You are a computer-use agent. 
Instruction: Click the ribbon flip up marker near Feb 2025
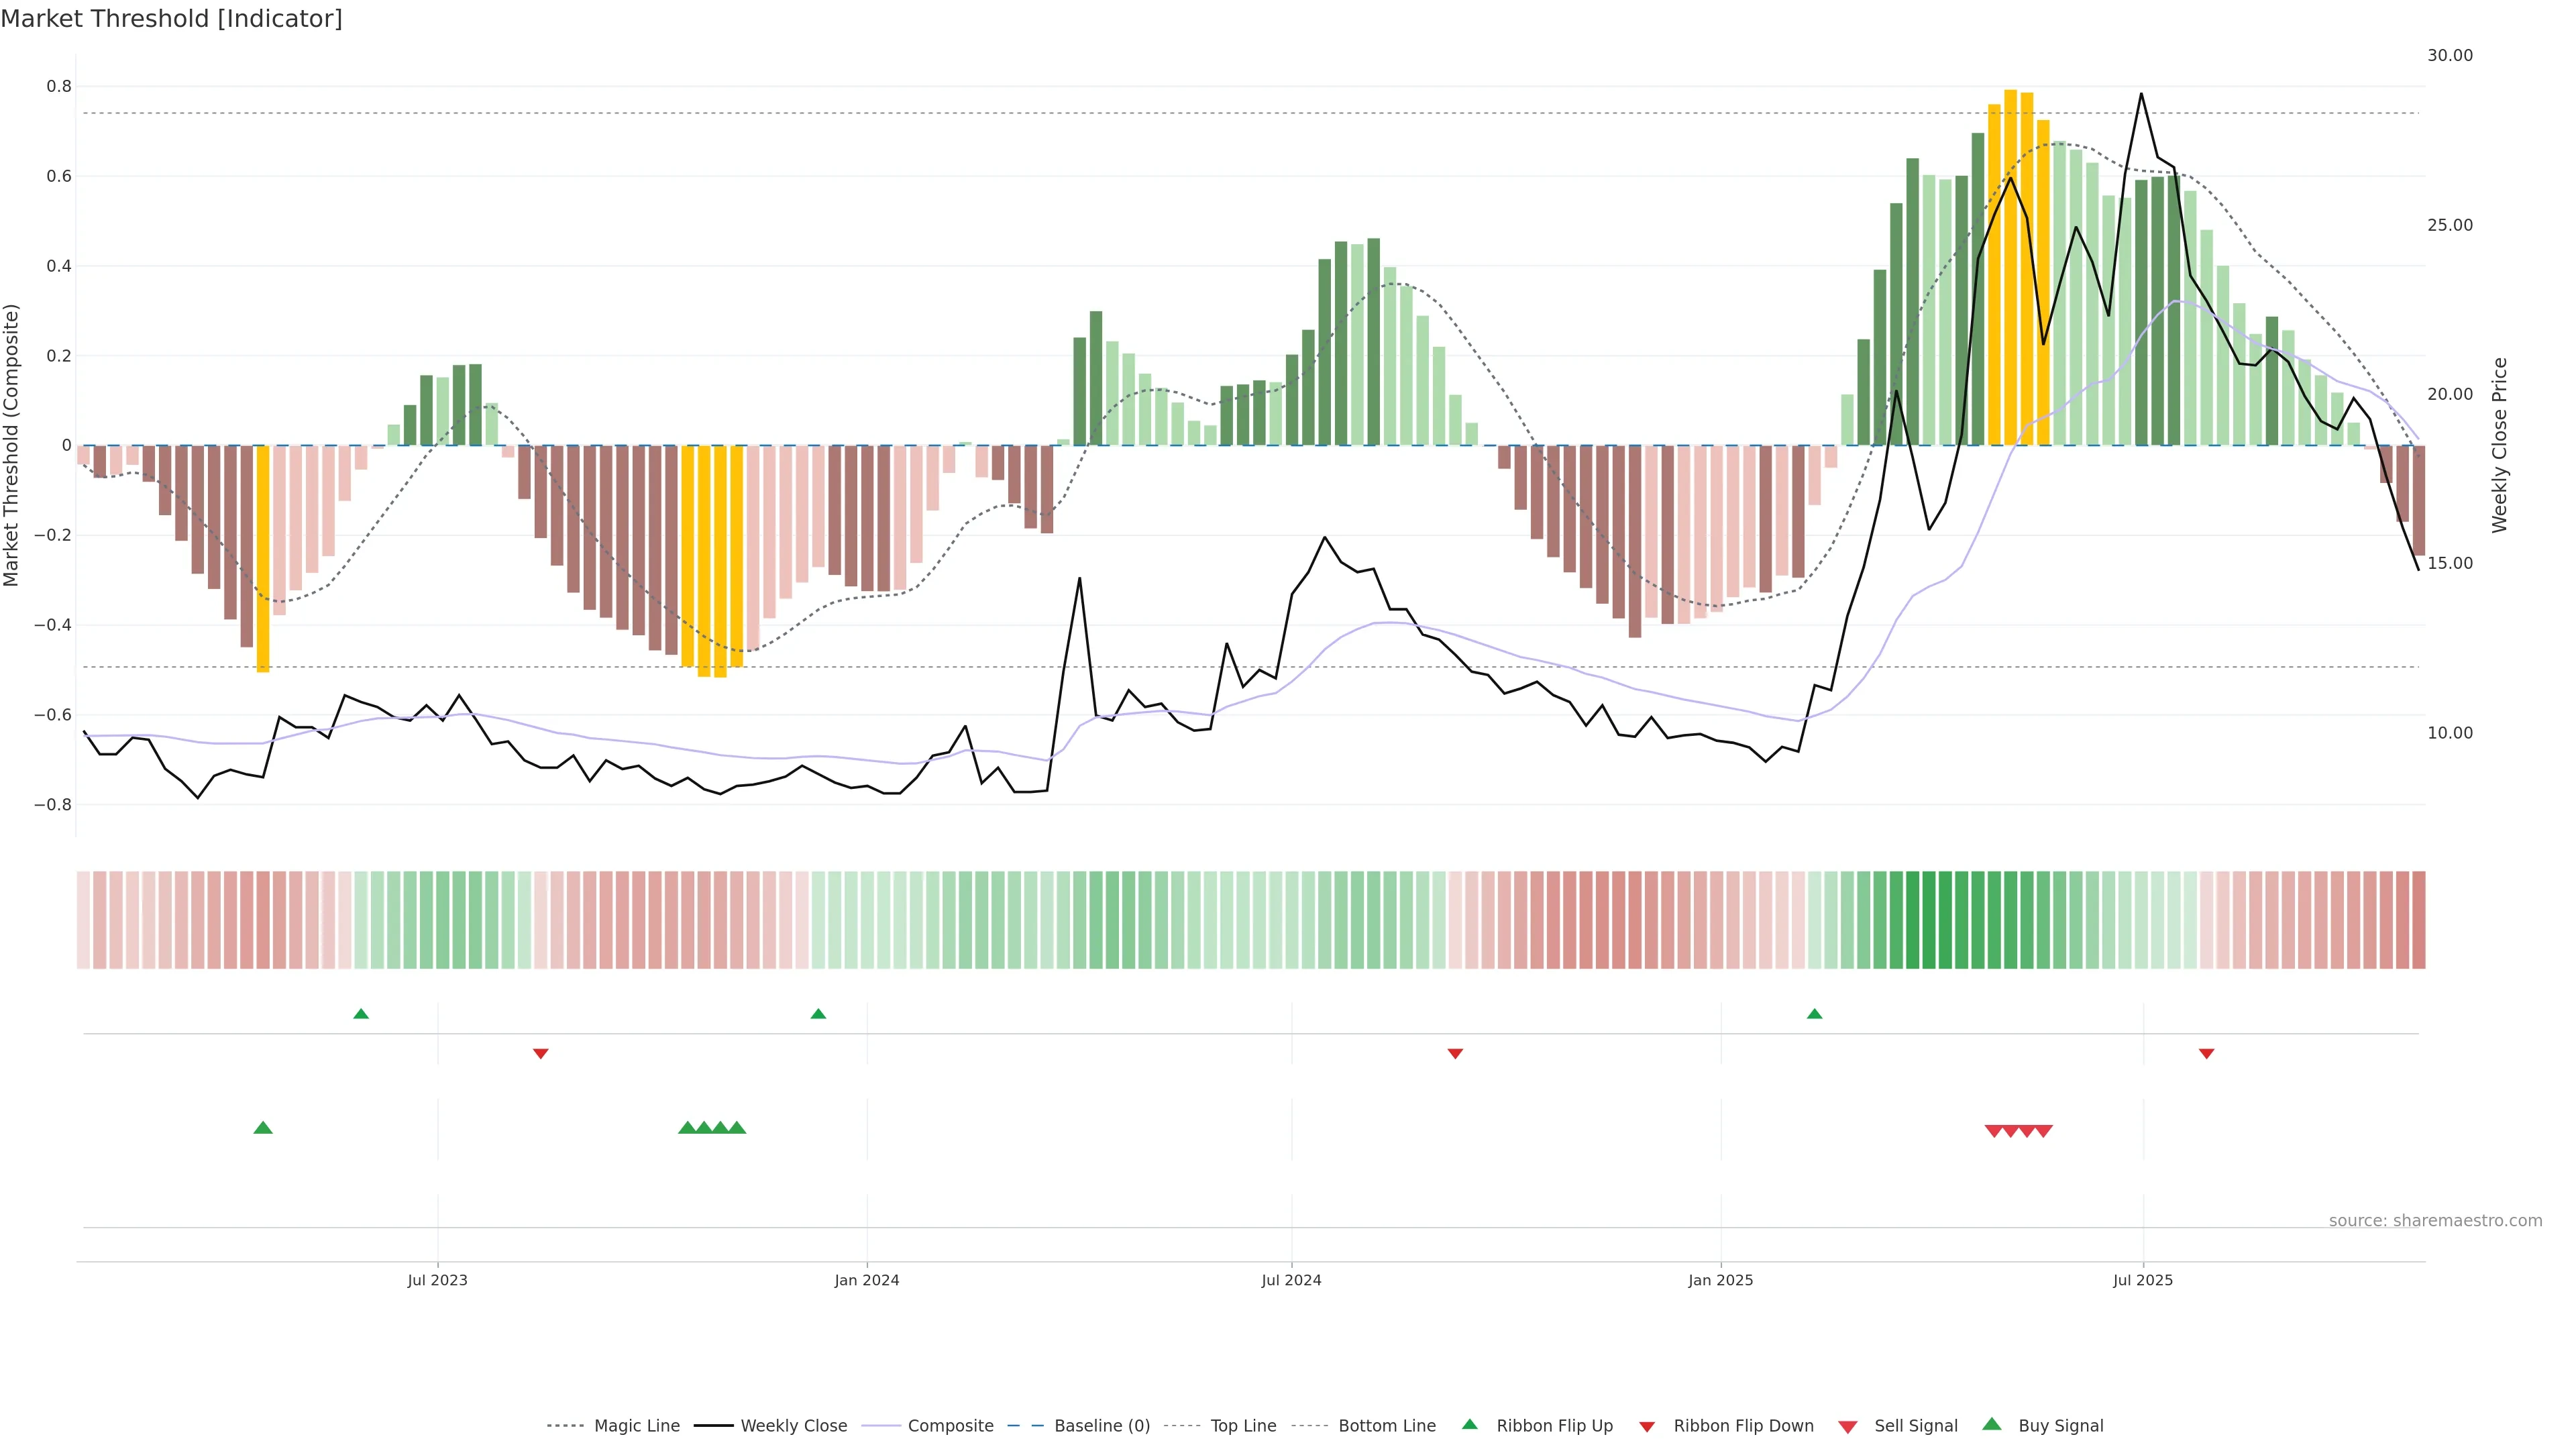[x=1814, y=1014]
